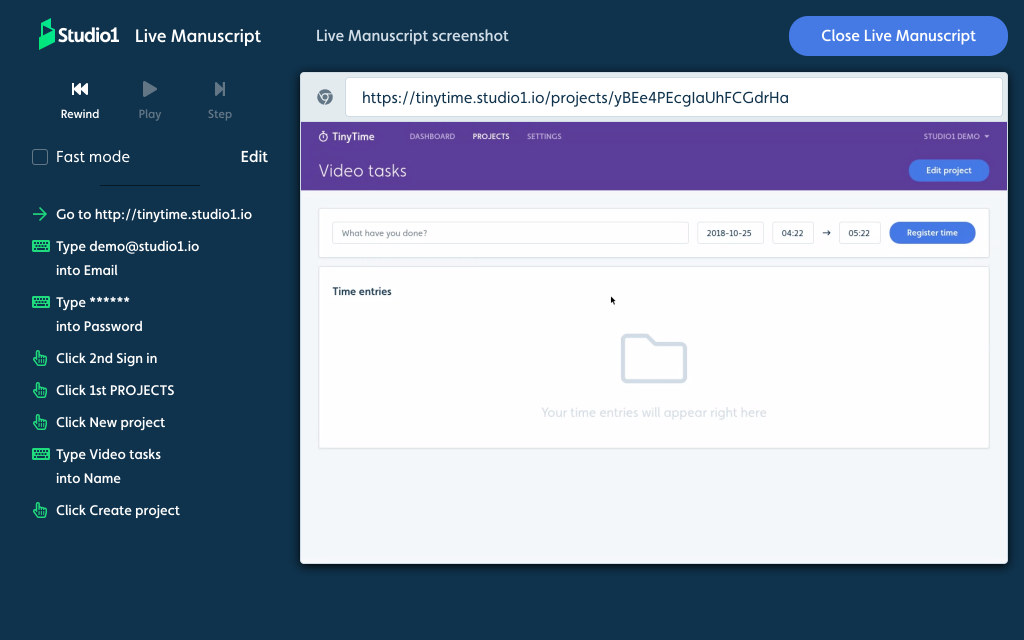Click keyboard icon next to 'Type demo@studio1.io'
This screenshot has height=640, width=1024.
point(40,246)
